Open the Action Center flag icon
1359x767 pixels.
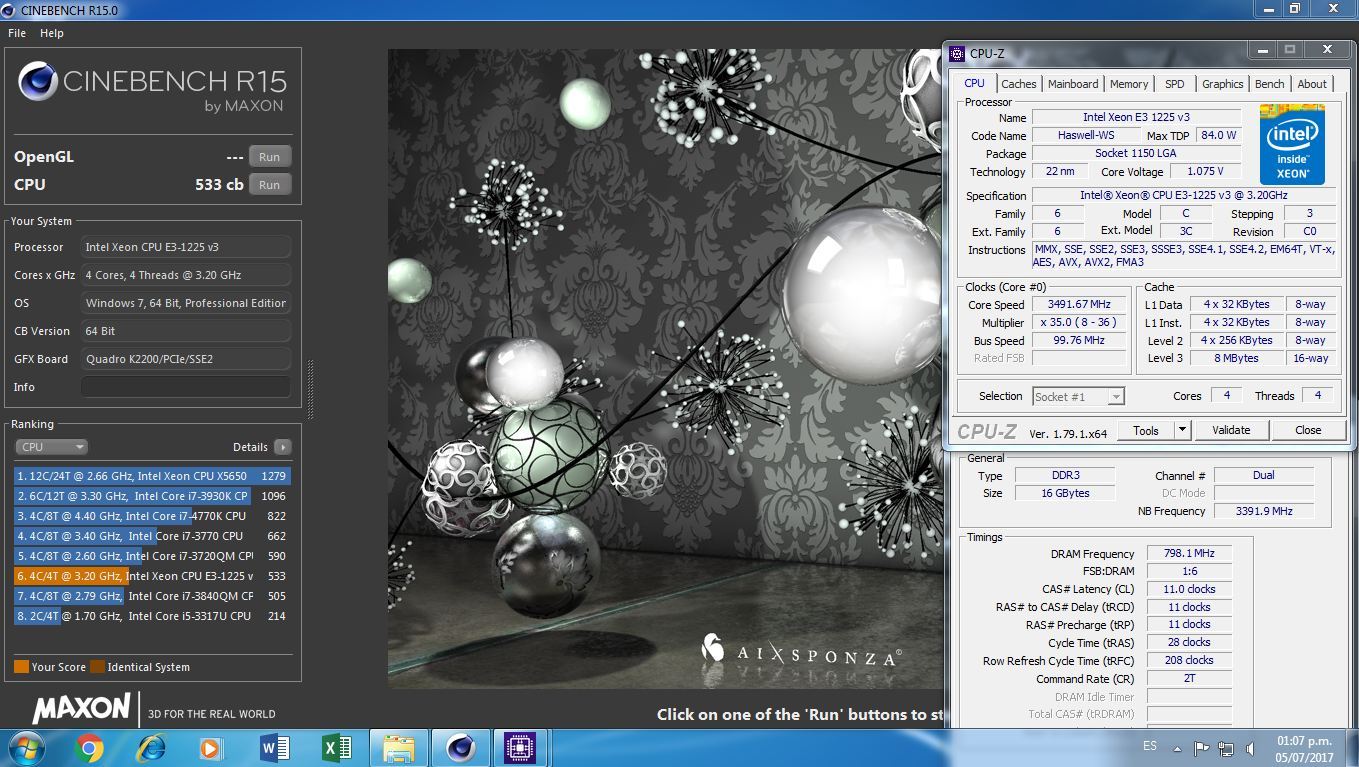1202,747
